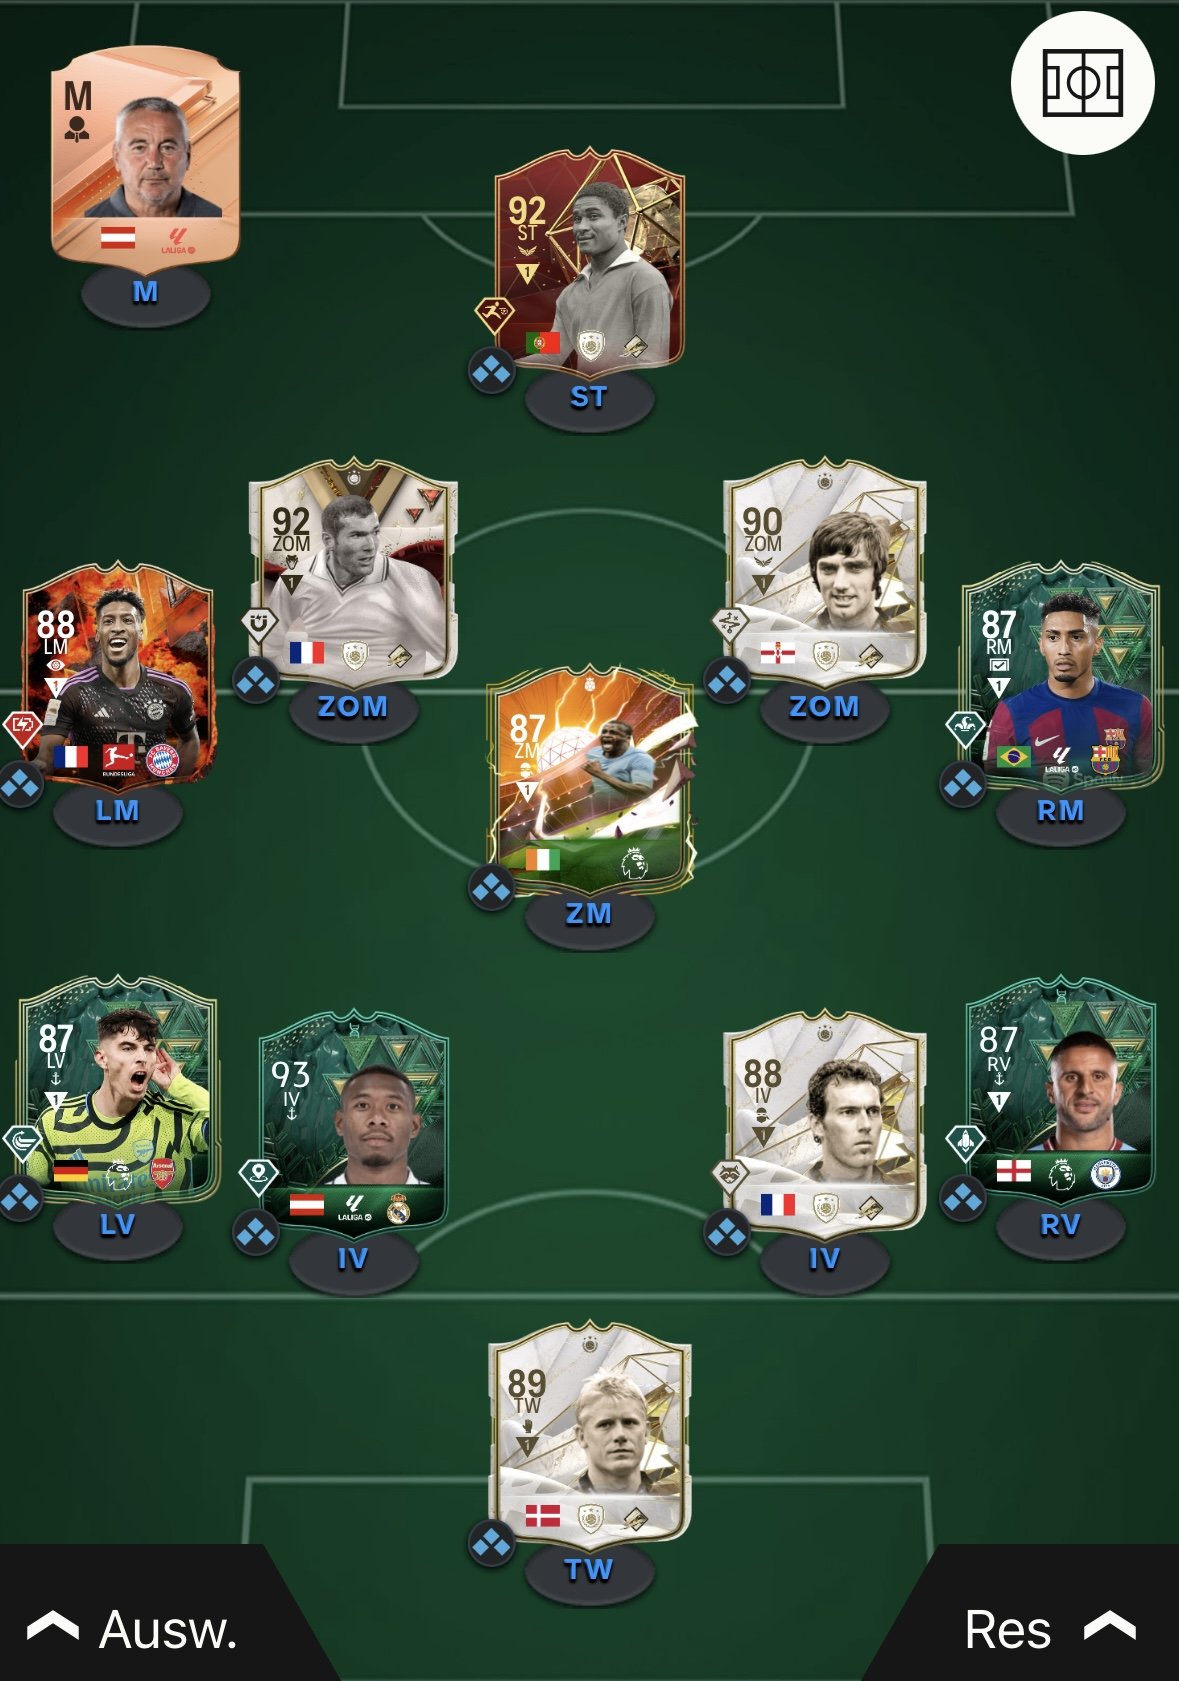1179x1681 pixels.
Task: Select the 92 ST striker card
Action: tap(590, 261)
